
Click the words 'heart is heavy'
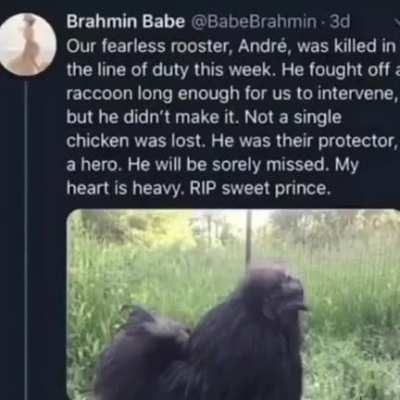click(x=125, y=189)
